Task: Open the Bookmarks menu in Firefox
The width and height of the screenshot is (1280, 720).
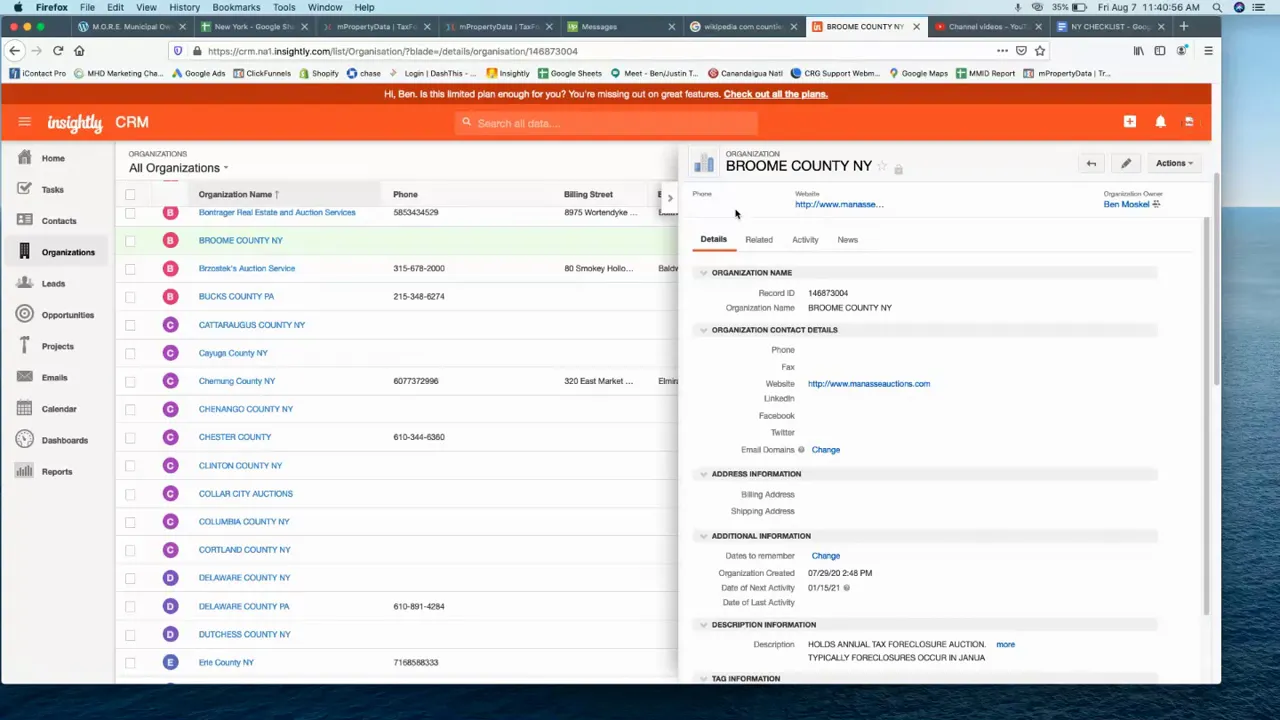Action: point(236,7)
